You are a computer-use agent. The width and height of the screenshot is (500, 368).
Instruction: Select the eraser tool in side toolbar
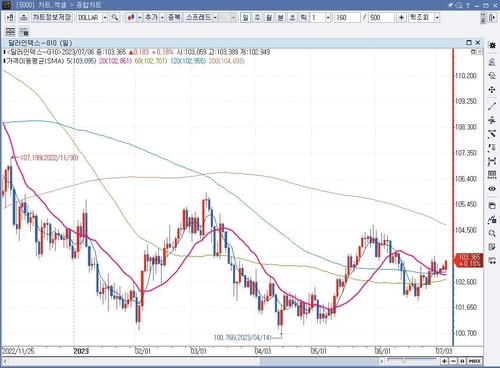click(492, 62)
